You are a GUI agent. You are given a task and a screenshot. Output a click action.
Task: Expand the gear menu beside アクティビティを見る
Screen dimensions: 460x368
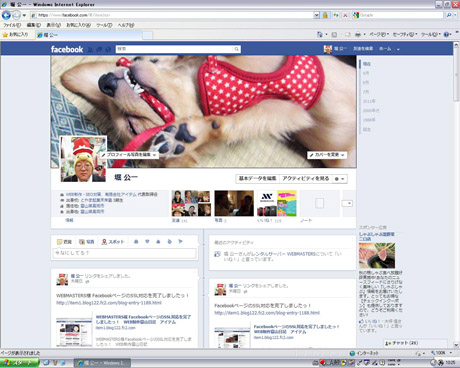point(339,179)
